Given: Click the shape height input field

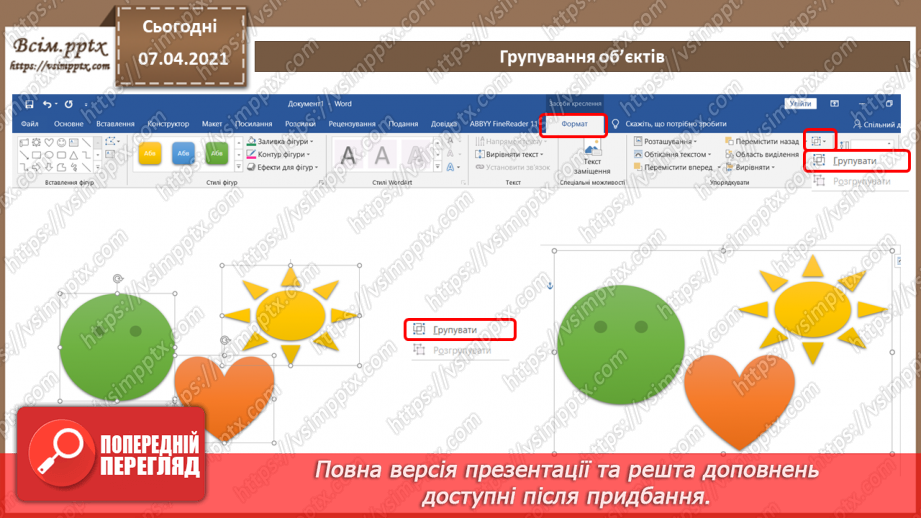Looking at the screenshot, I should coord(872,144).
